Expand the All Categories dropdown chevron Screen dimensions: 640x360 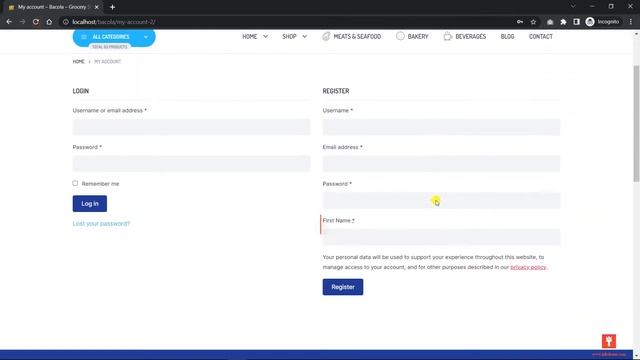[x=146, y=37]
